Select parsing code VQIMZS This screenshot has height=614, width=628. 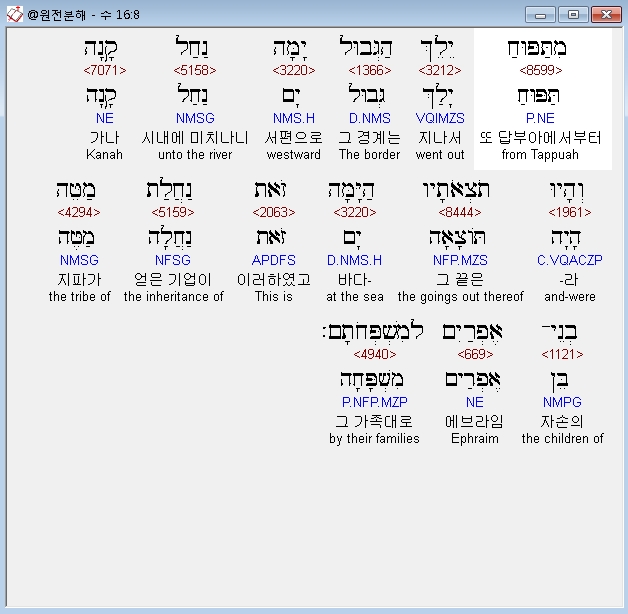[x=440, y=118]
